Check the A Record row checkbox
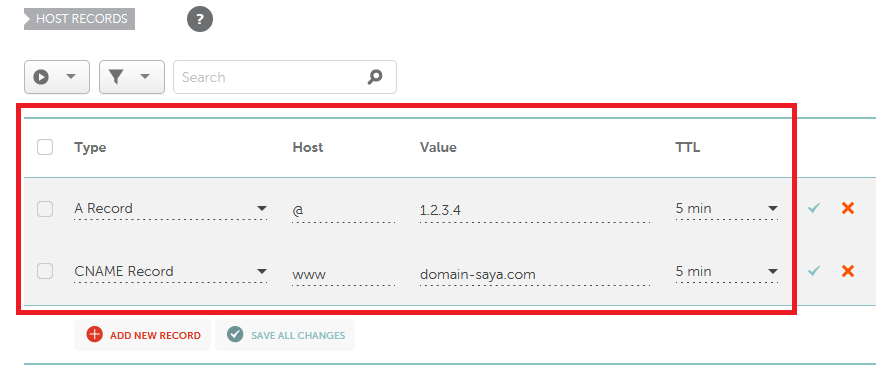The width and height of the screenshot is (892, 376). [x=45, y=209]
